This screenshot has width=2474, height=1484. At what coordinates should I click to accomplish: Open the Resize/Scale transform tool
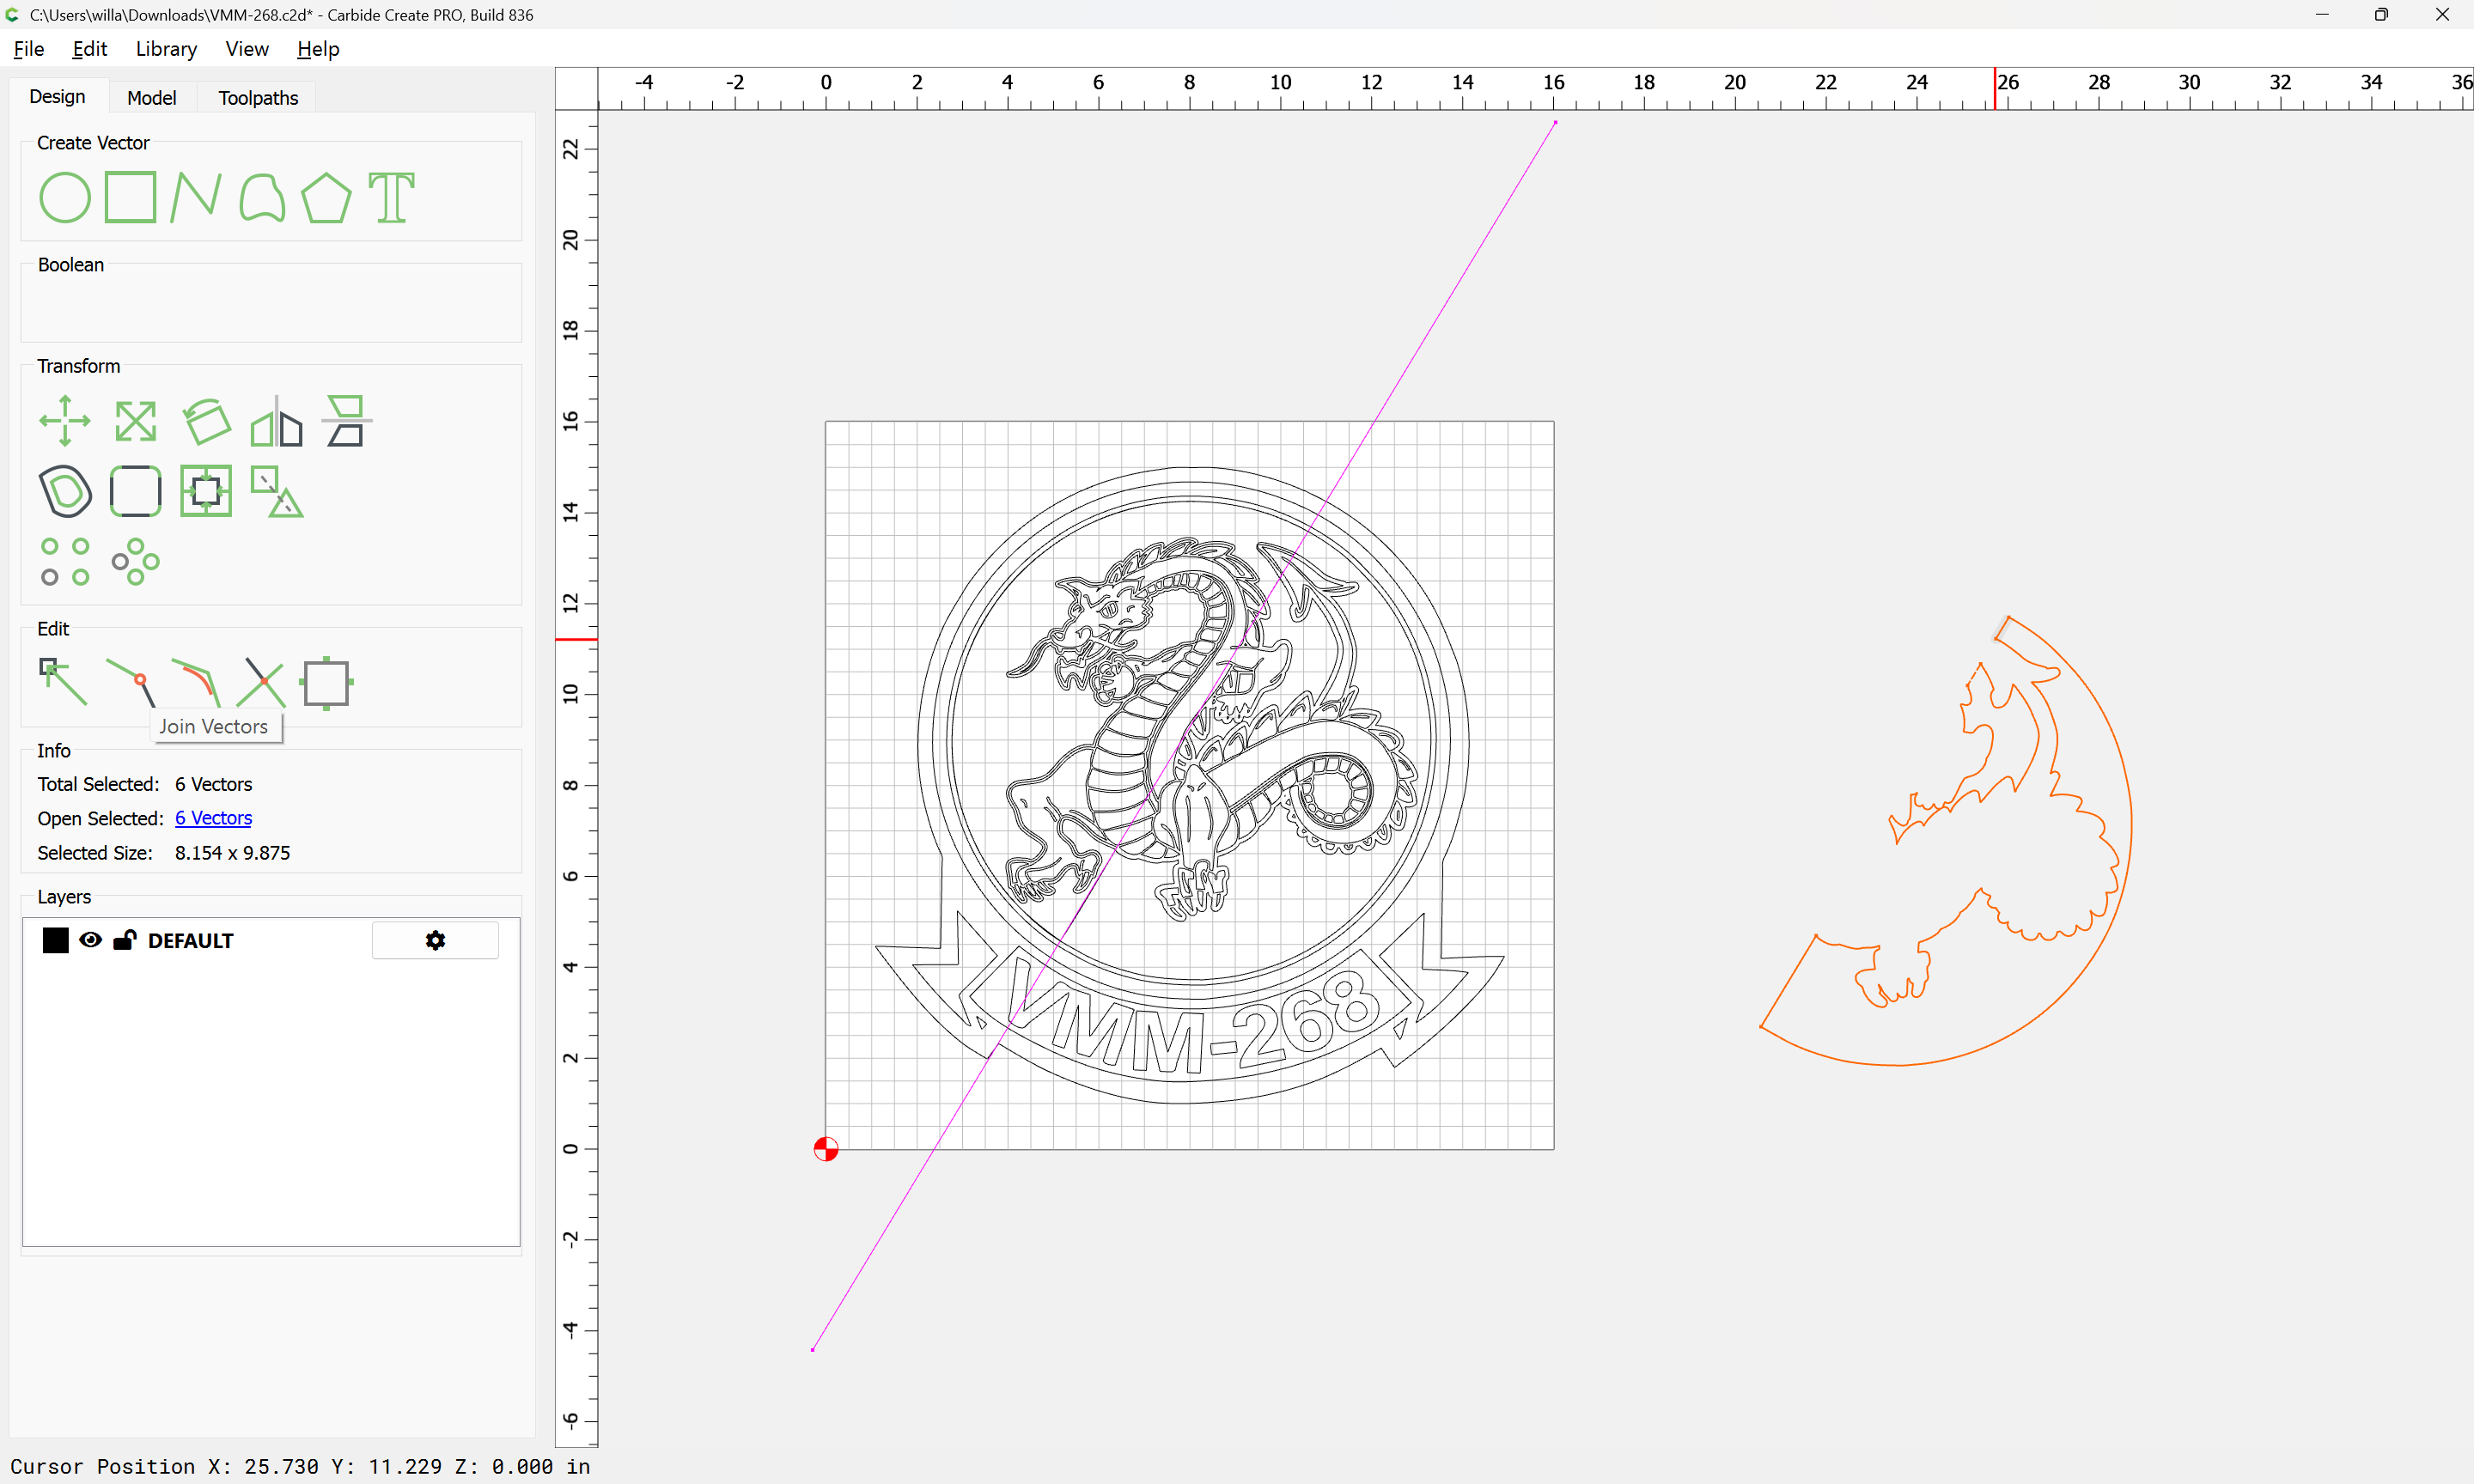pos(135,421)
